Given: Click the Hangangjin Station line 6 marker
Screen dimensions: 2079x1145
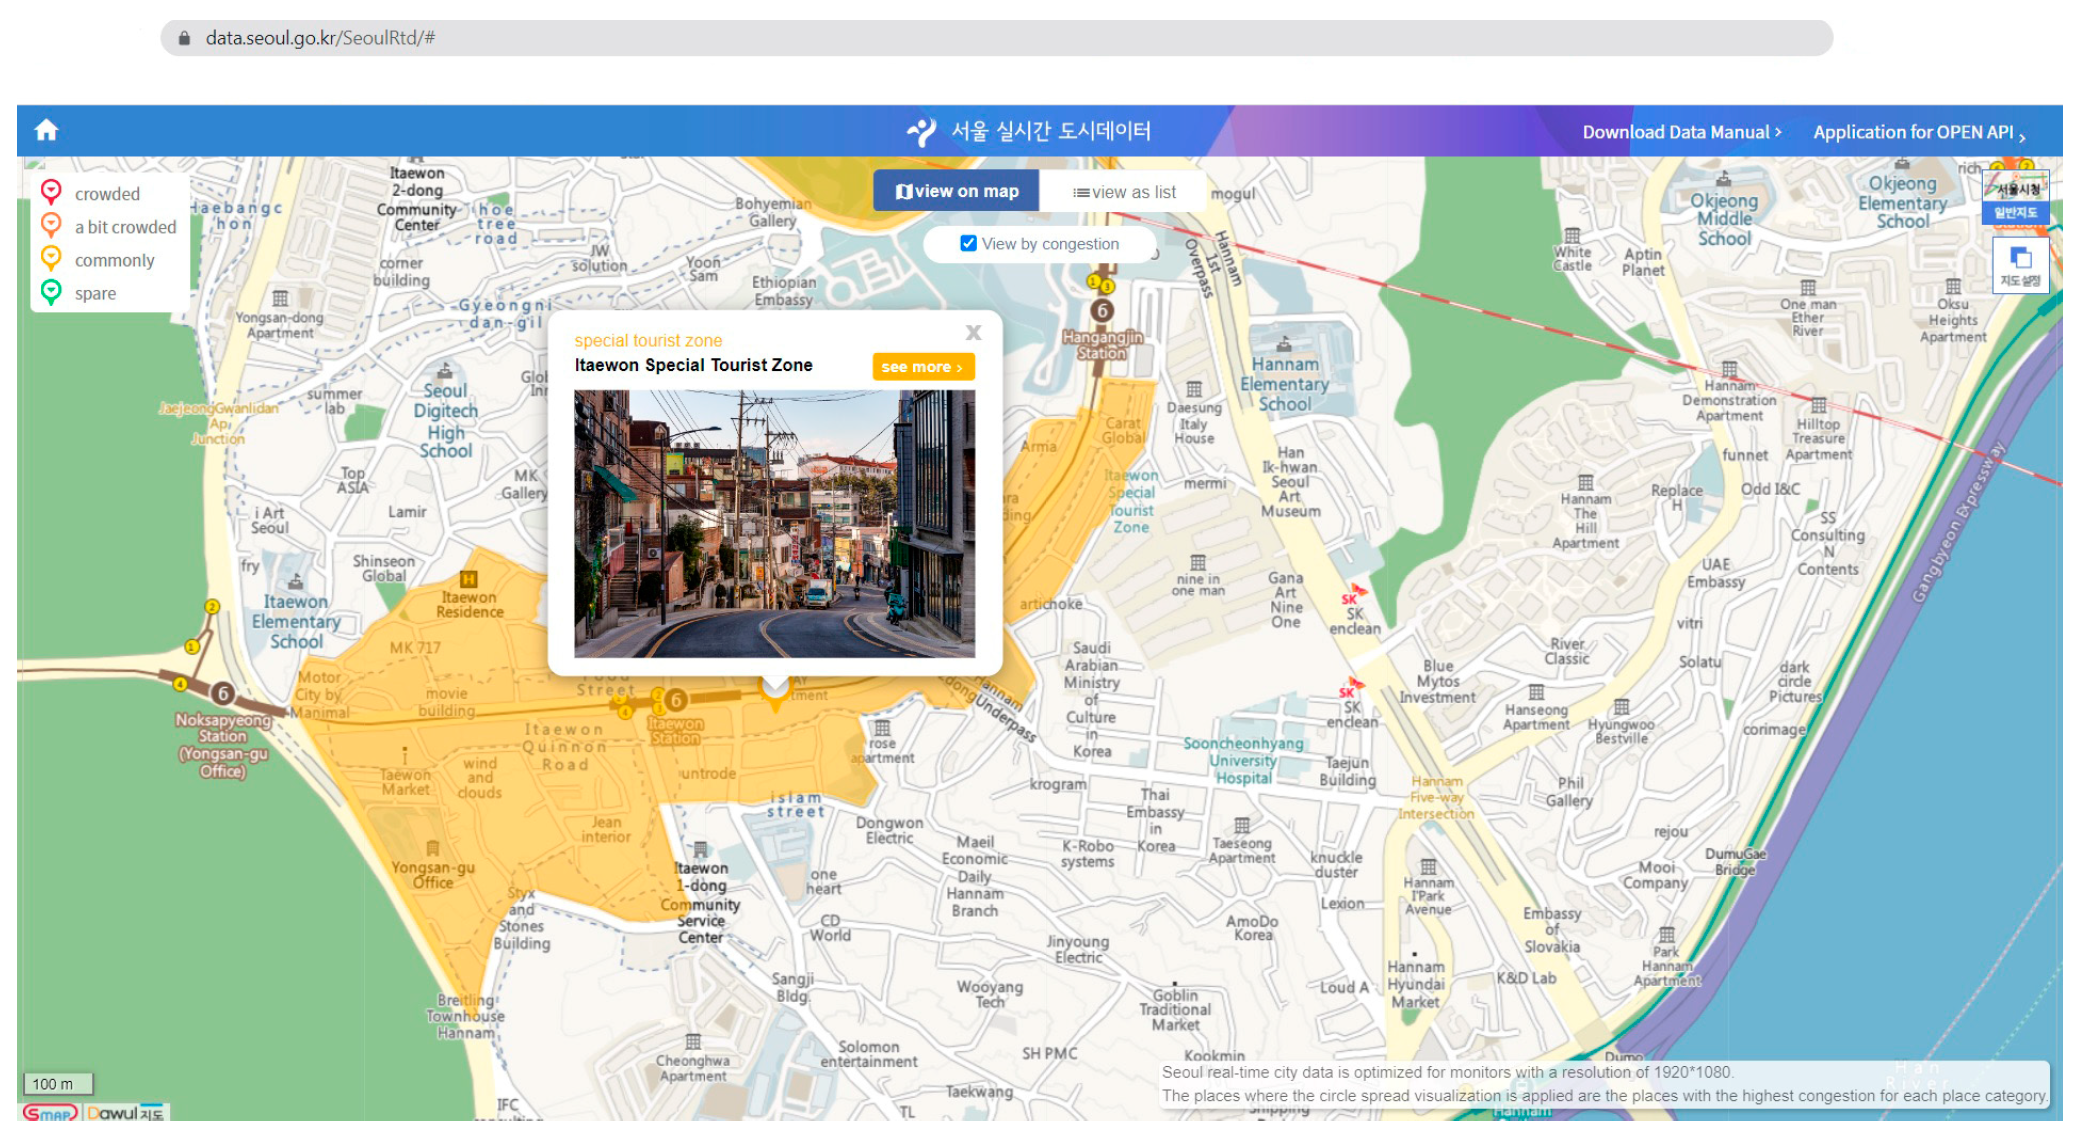Looking at the screenshot, I should click(1101, 311).
